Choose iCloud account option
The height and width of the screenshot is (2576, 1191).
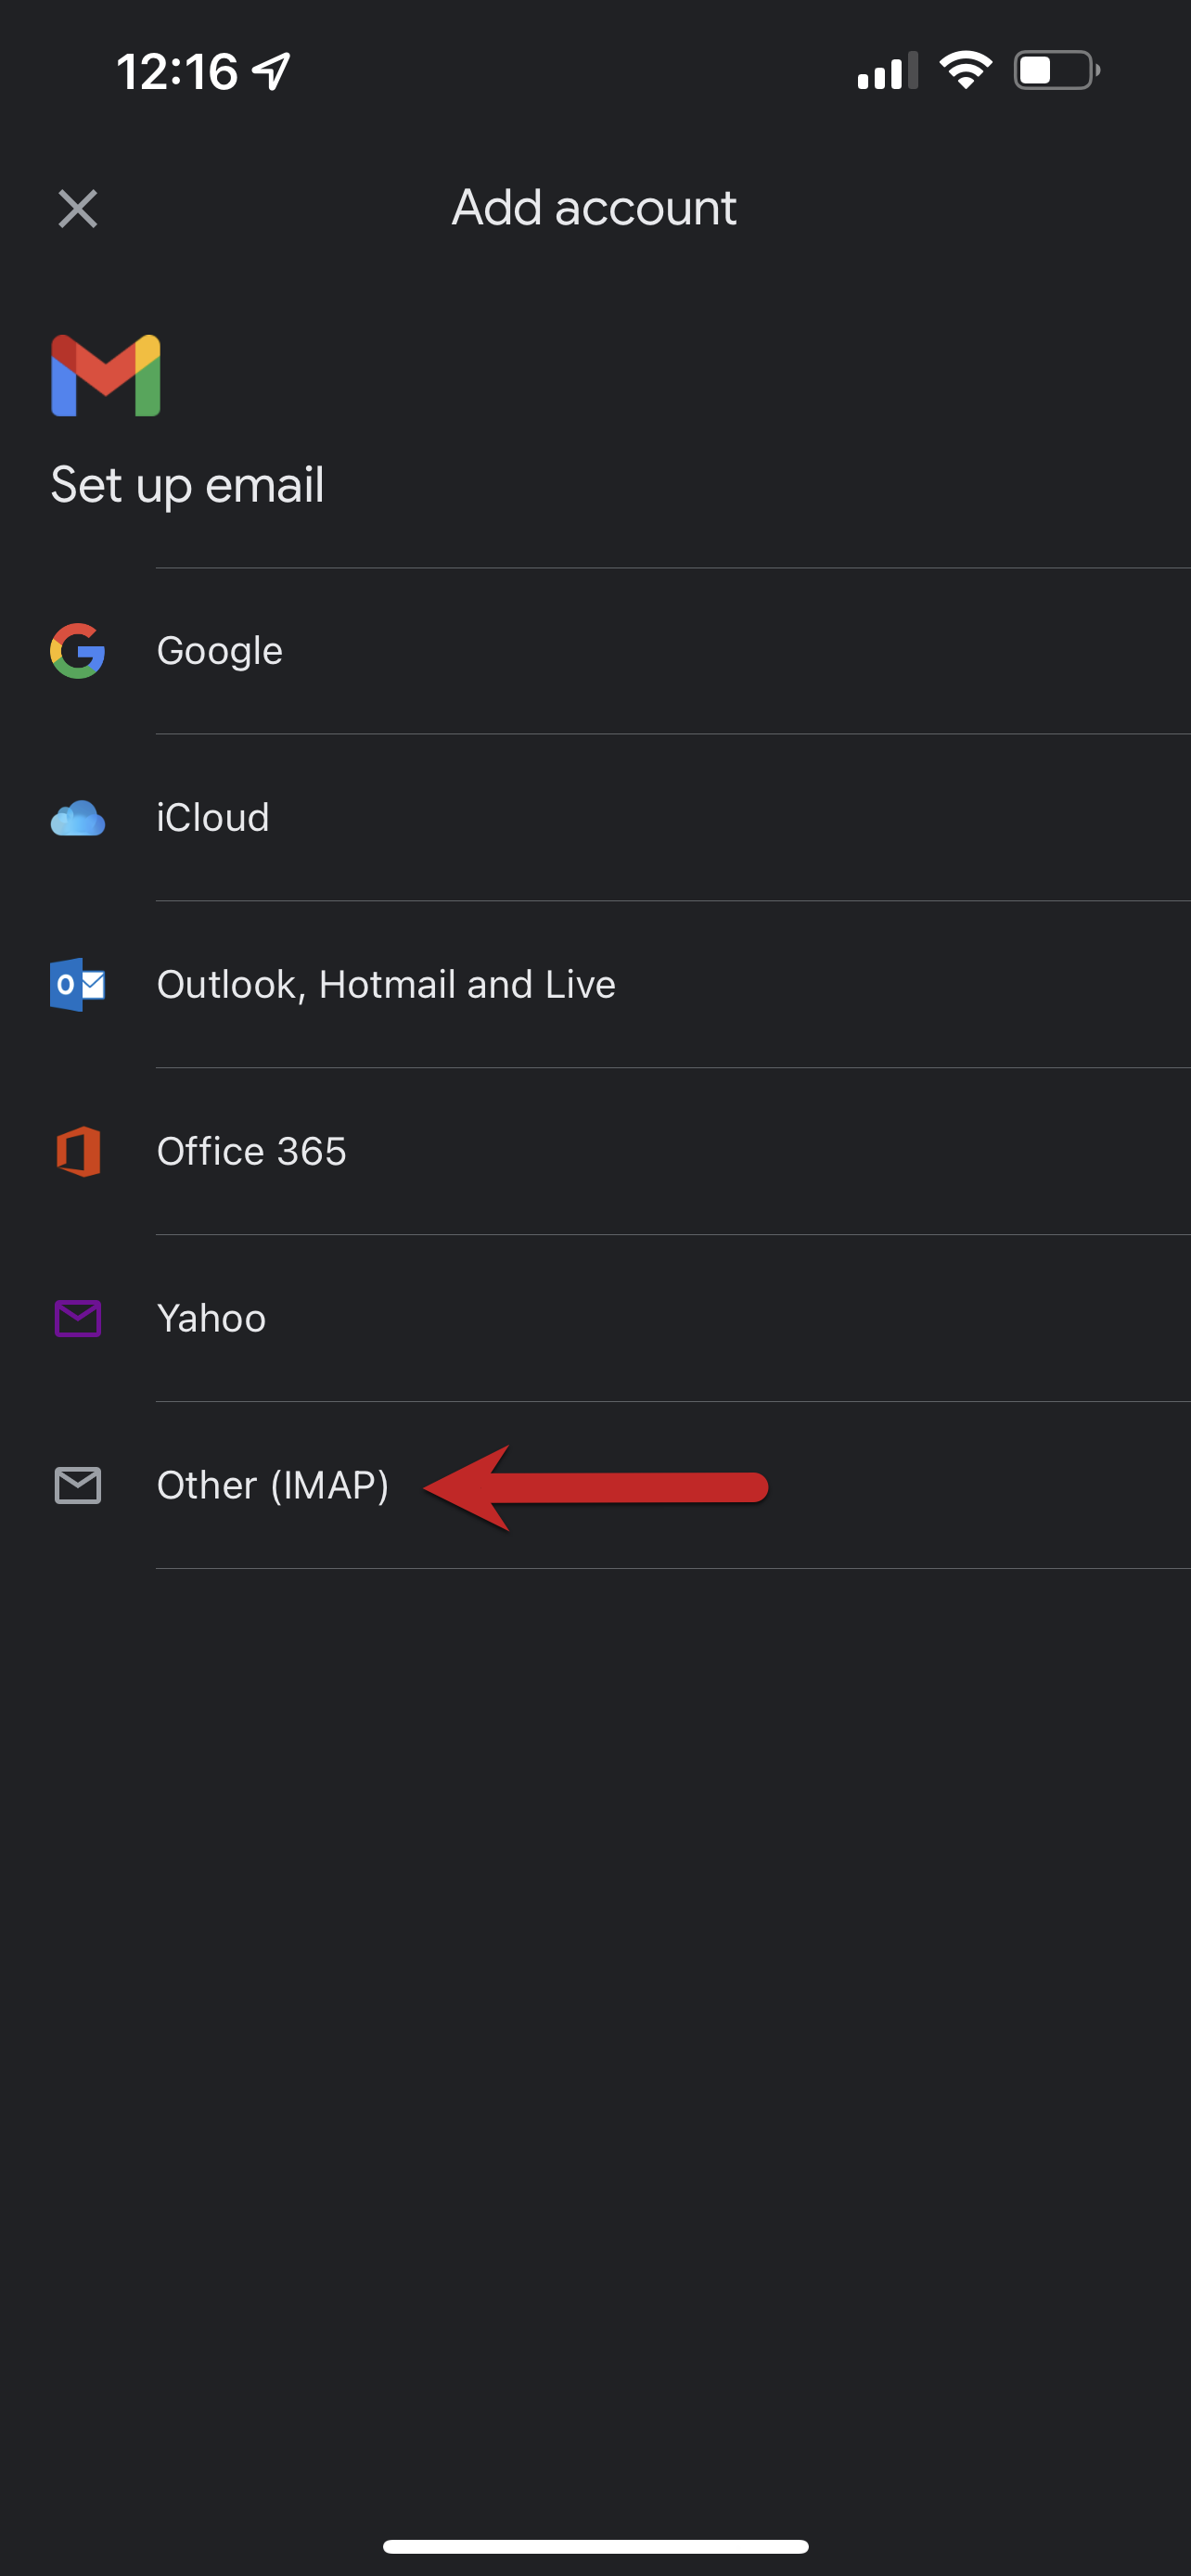tap(213, 818)
